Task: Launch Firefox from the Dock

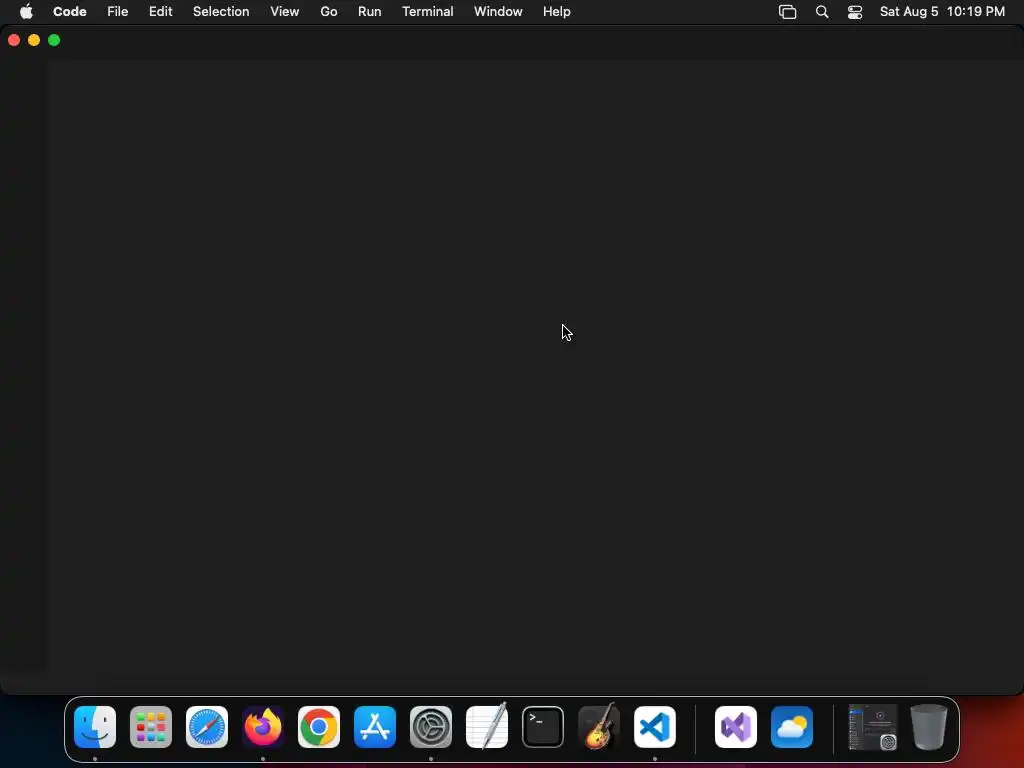Action: pyautogui.click(x=263, y=727)
